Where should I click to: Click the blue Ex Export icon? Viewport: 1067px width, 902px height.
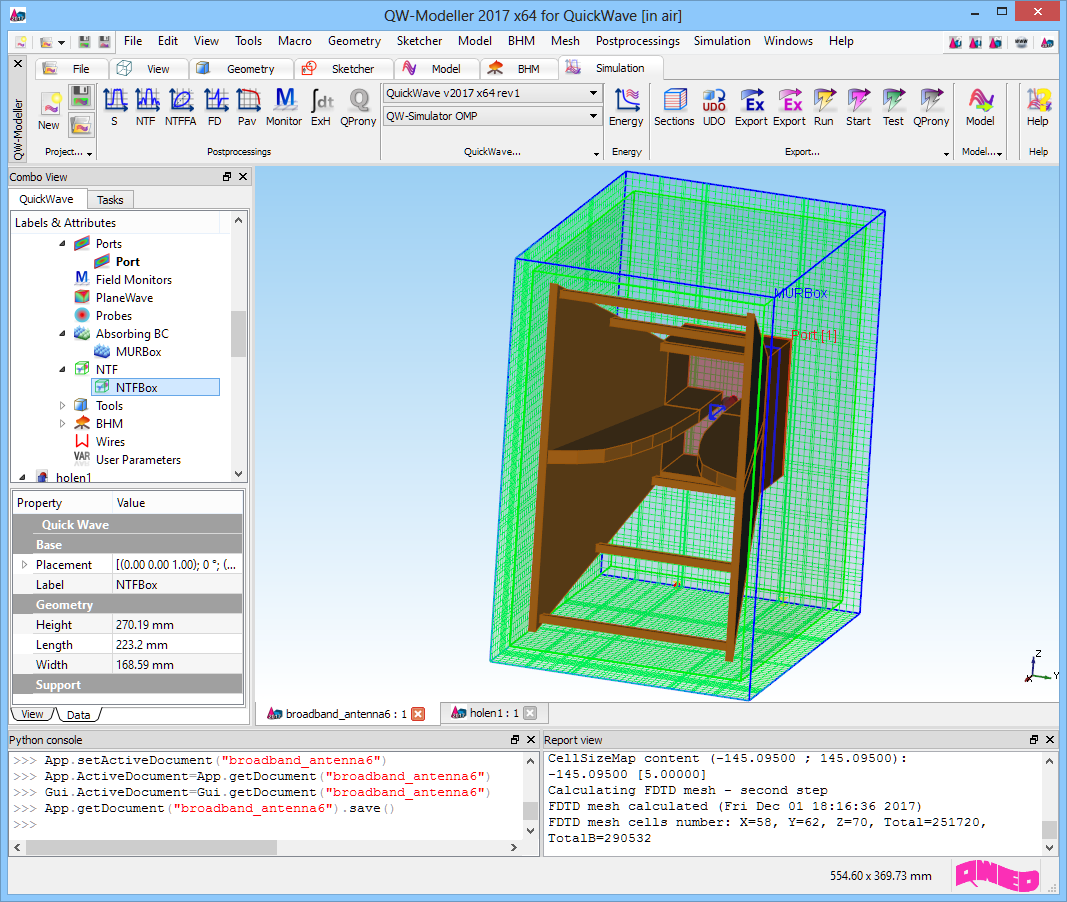[751, 107]
